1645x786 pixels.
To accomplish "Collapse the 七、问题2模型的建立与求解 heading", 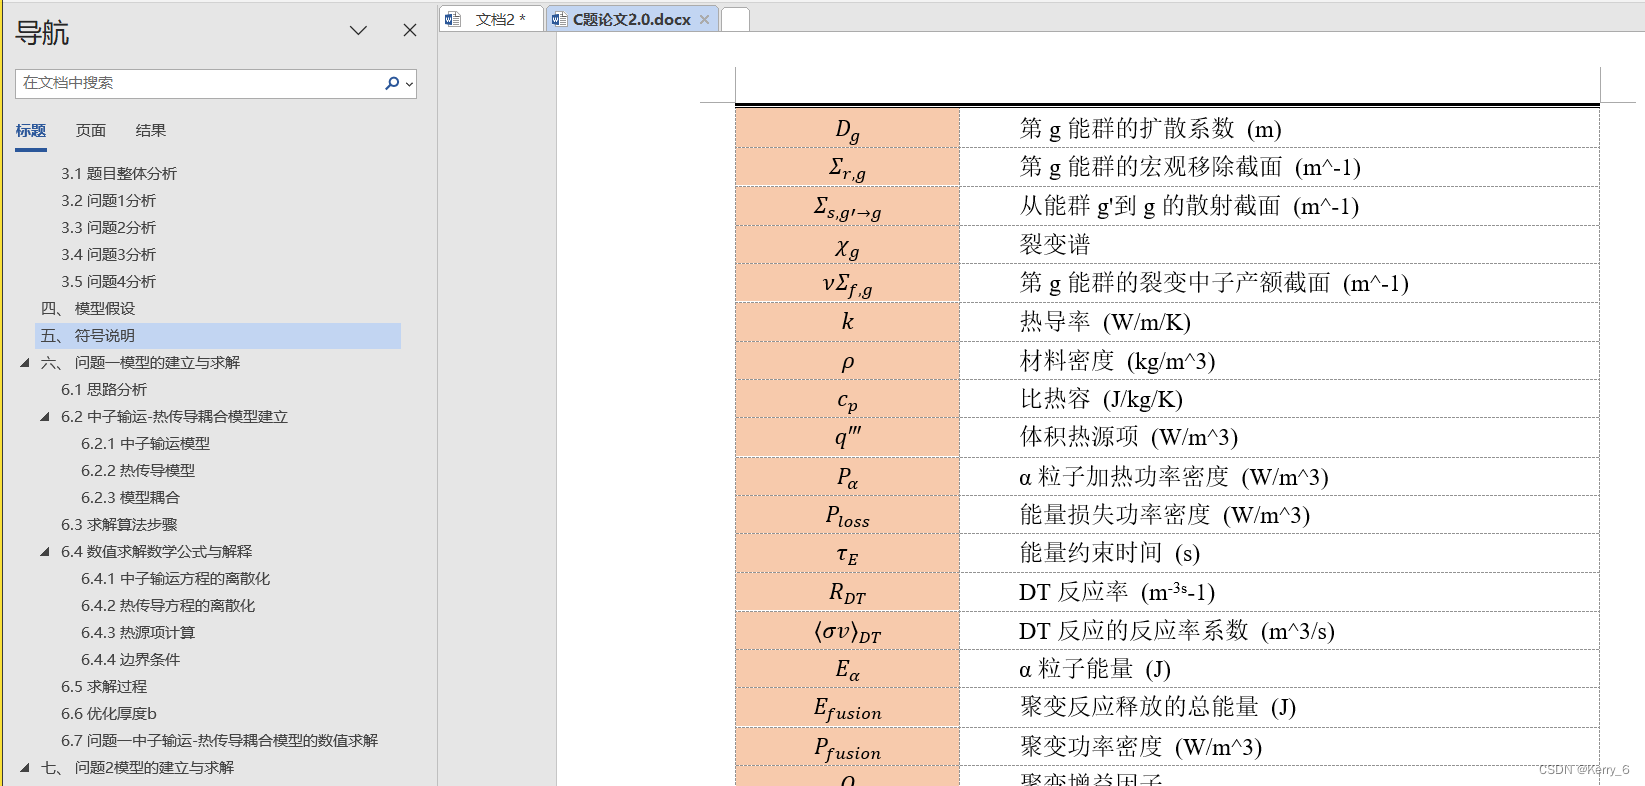I will (x=25, y=768).
